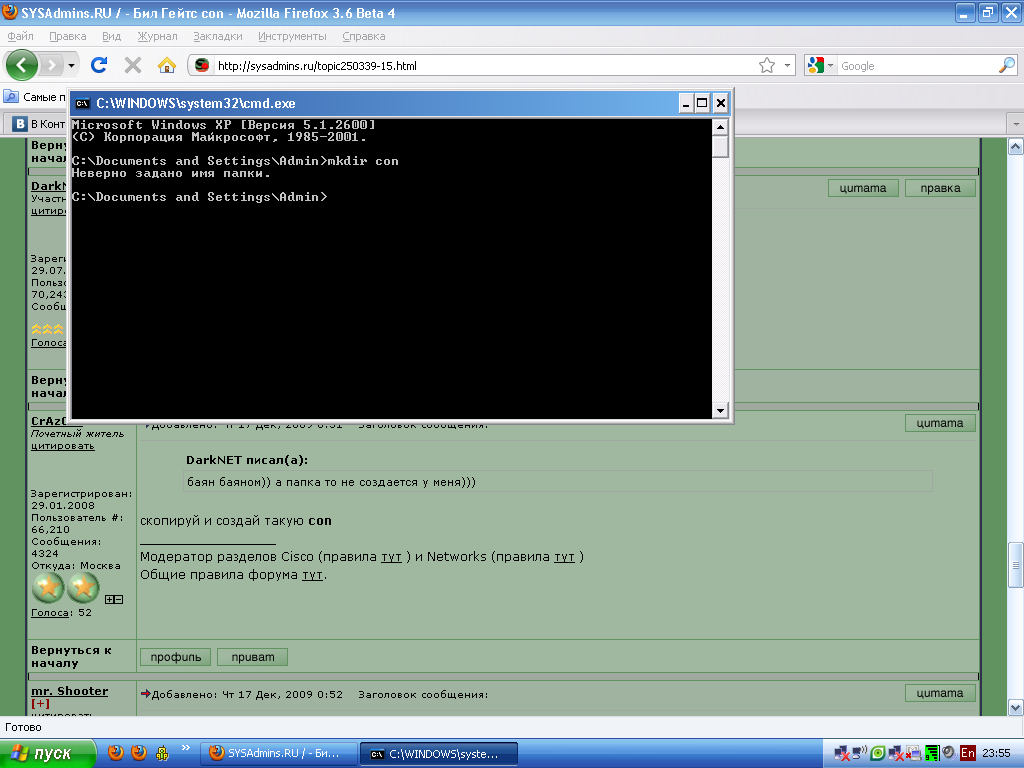1024x768 pixels.
Task: Bookmark this page with the star icon
Action: (x=767, y=65)
